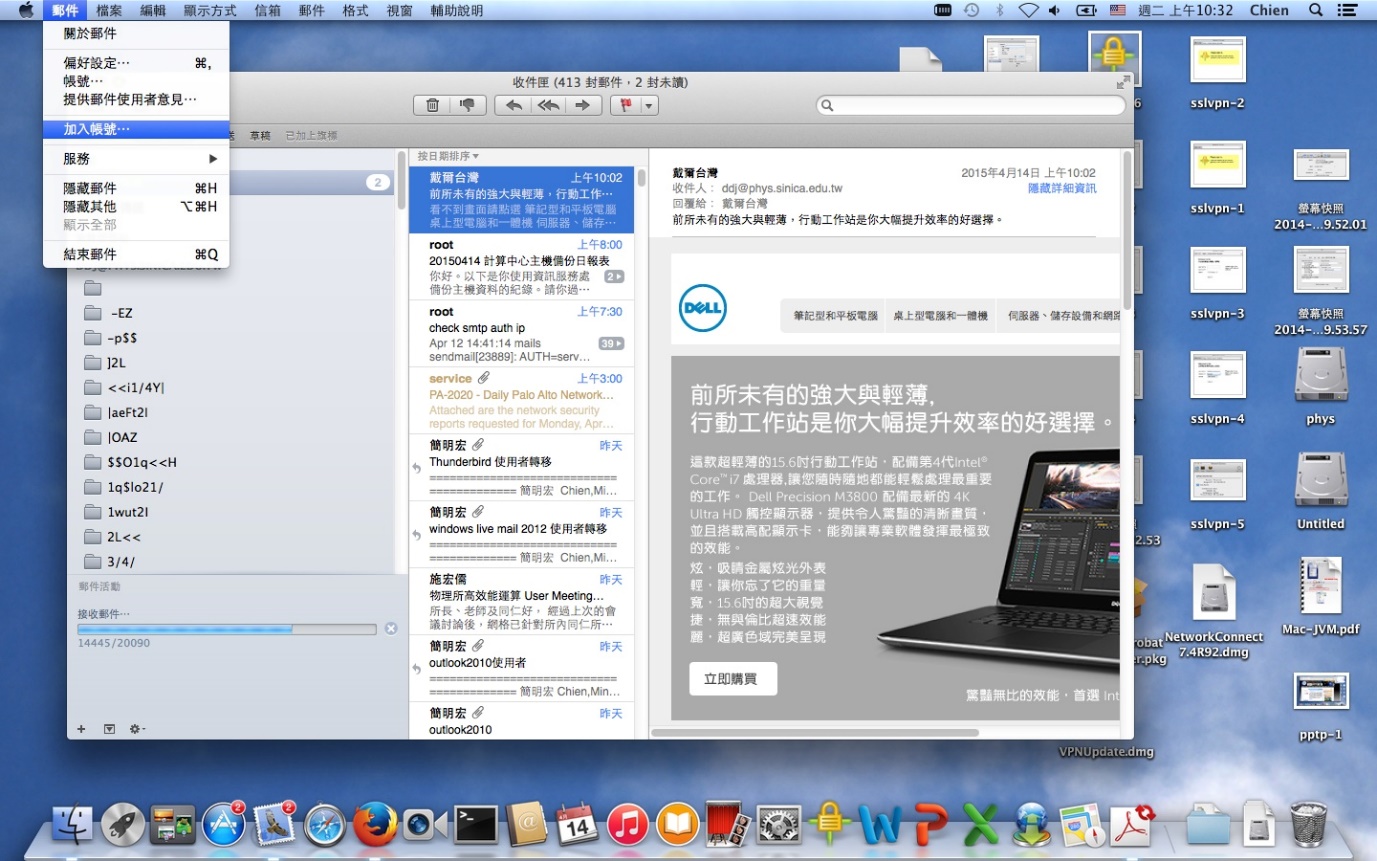
Task: Click the inbox unread count badge 2
Action: pos(377,182)
